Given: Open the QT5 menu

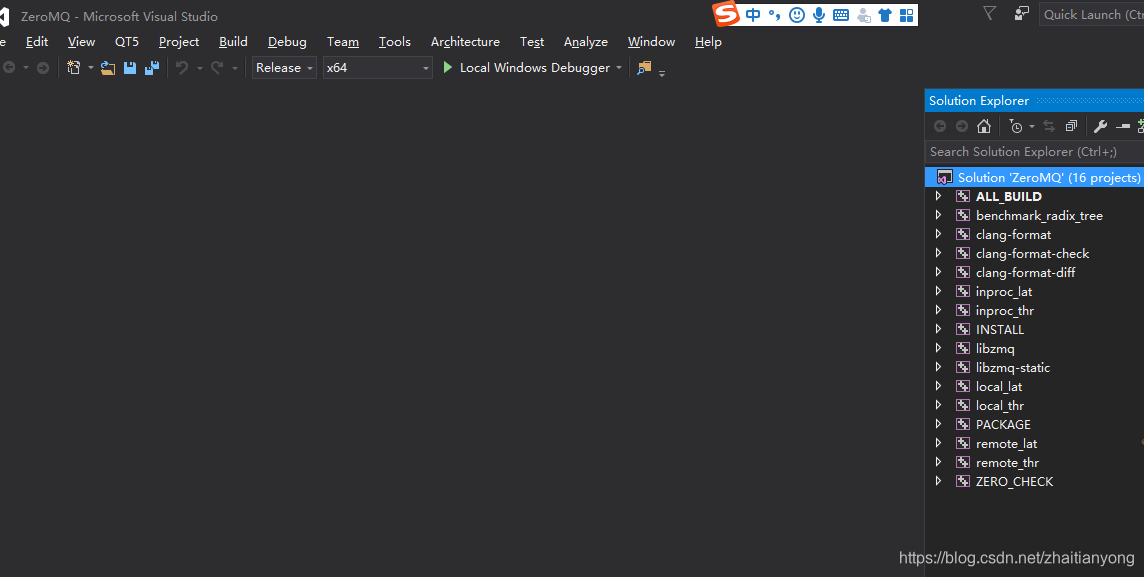Looking at the screenshot, I should (126, 42).
